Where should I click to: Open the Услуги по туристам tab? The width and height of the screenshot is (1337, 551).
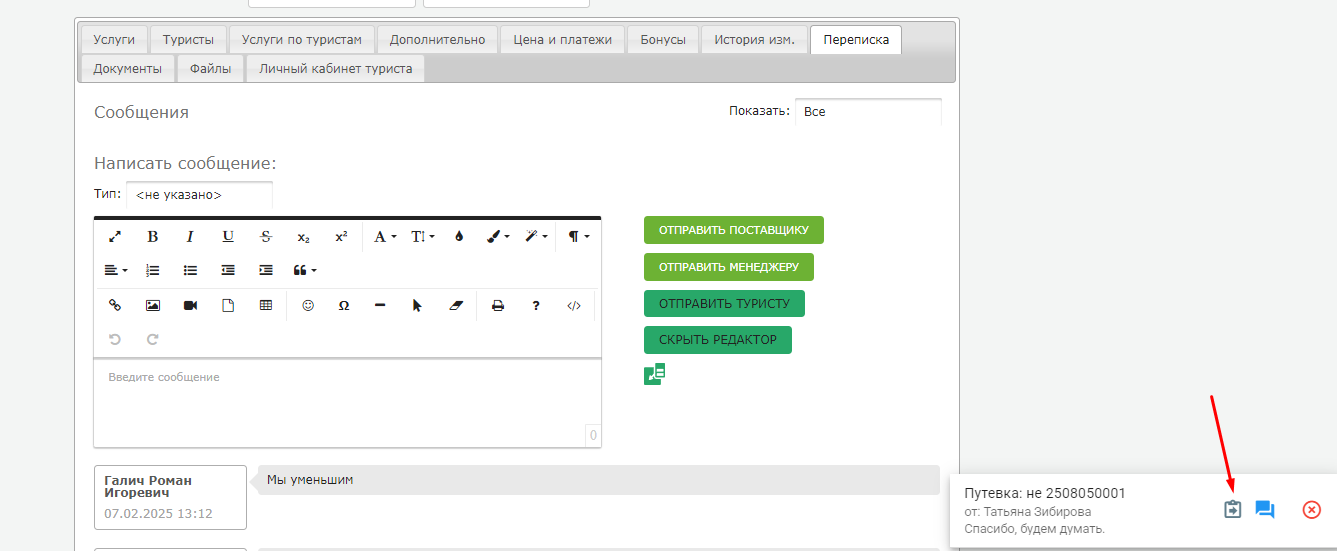(302, 40)
